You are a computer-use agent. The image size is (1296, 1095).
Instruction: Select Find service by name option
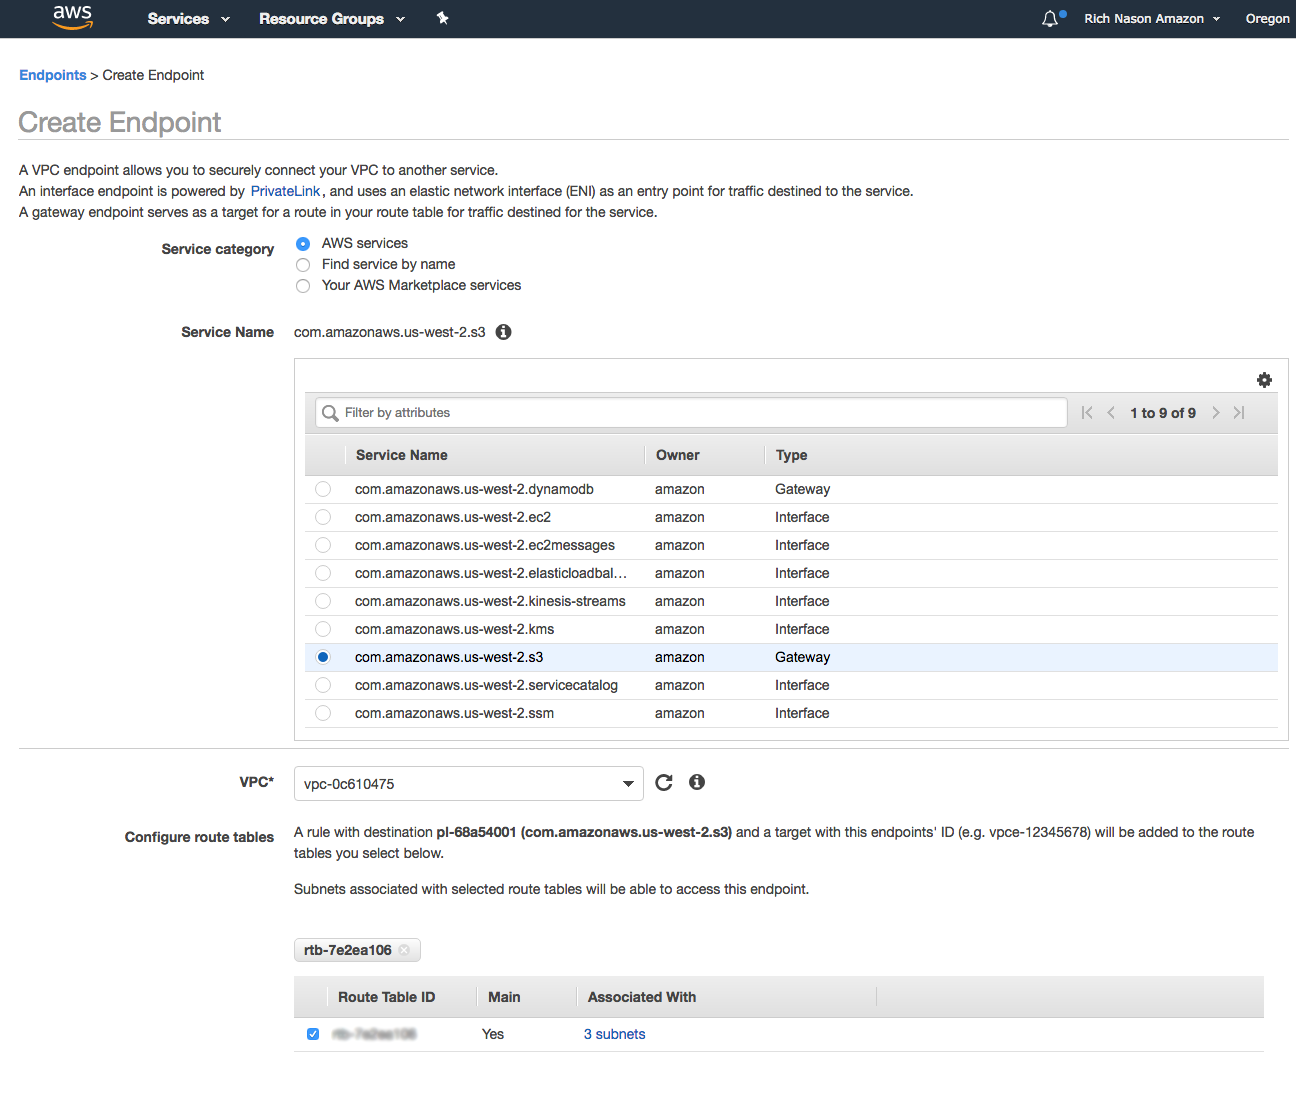pos(303,265)
